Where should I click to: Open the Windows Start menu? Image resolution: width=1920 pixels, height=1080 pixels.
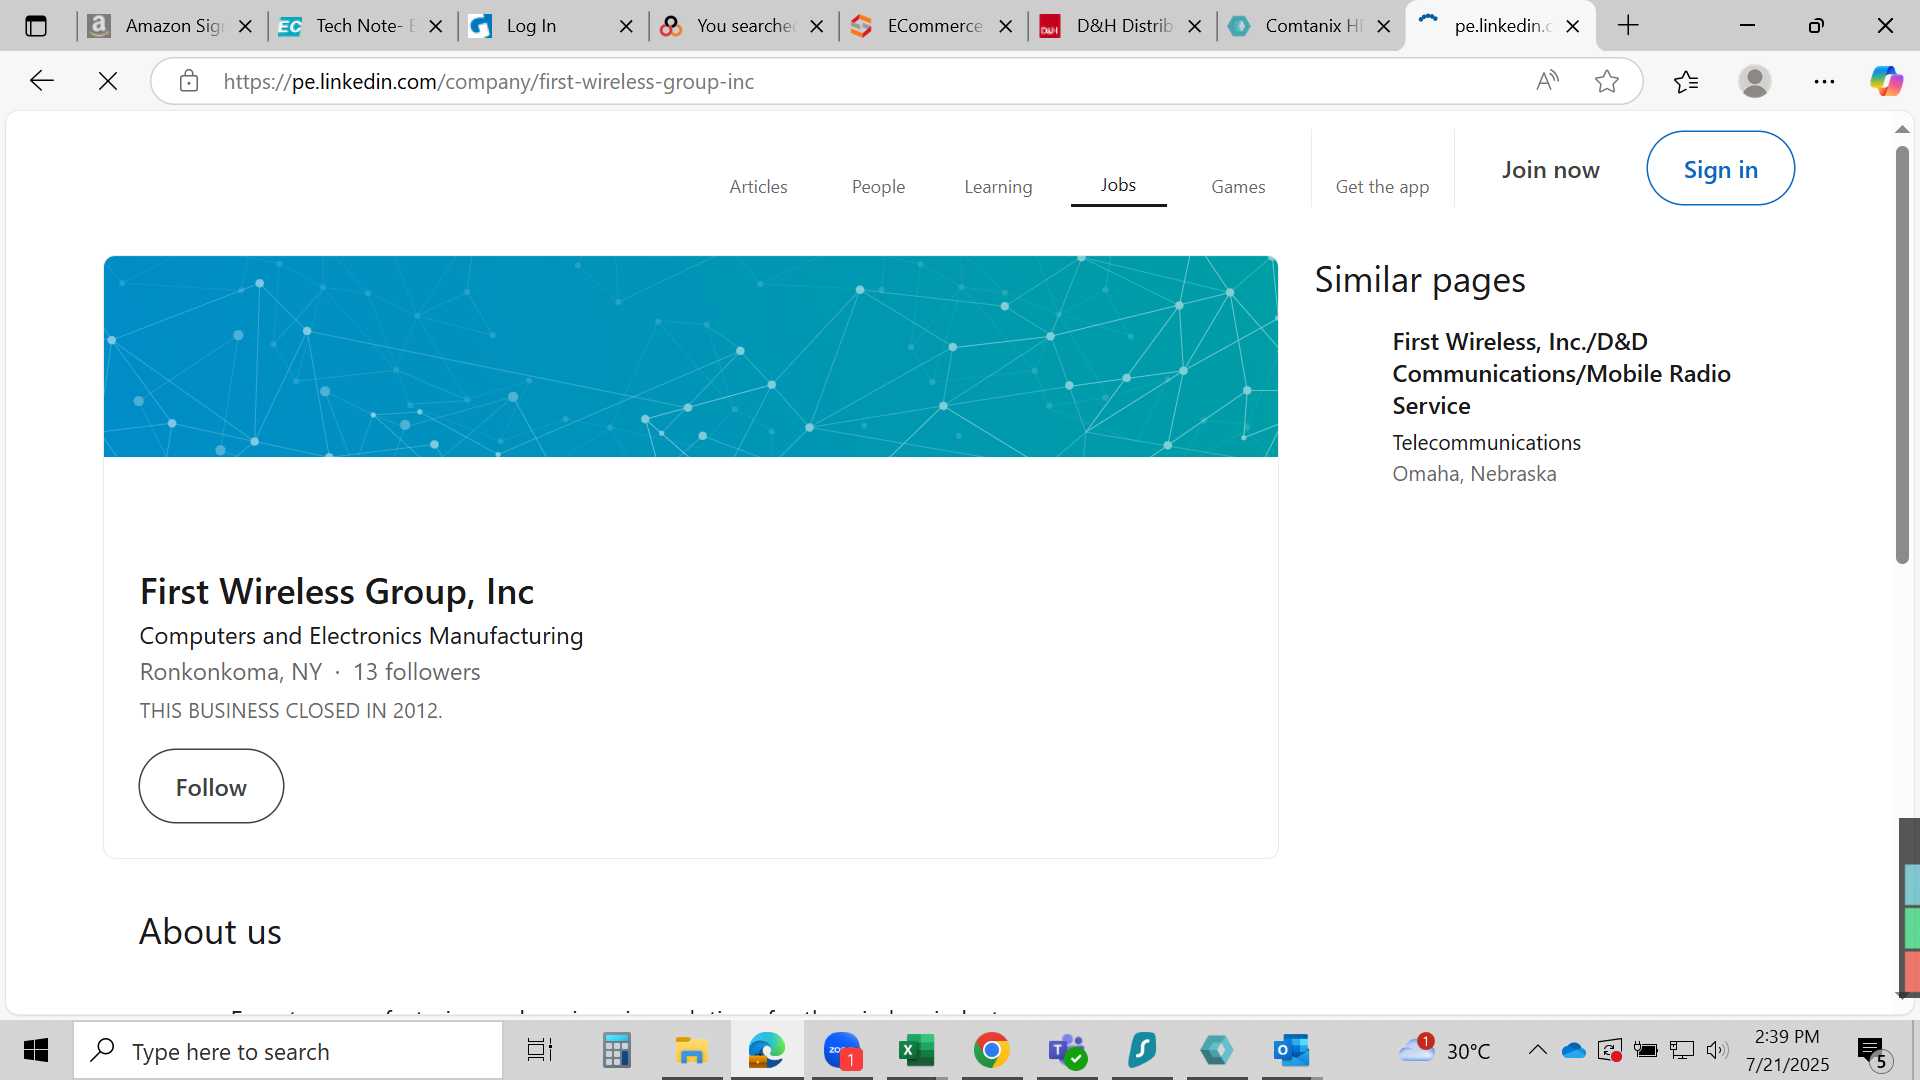click(x=36, y=1050)
